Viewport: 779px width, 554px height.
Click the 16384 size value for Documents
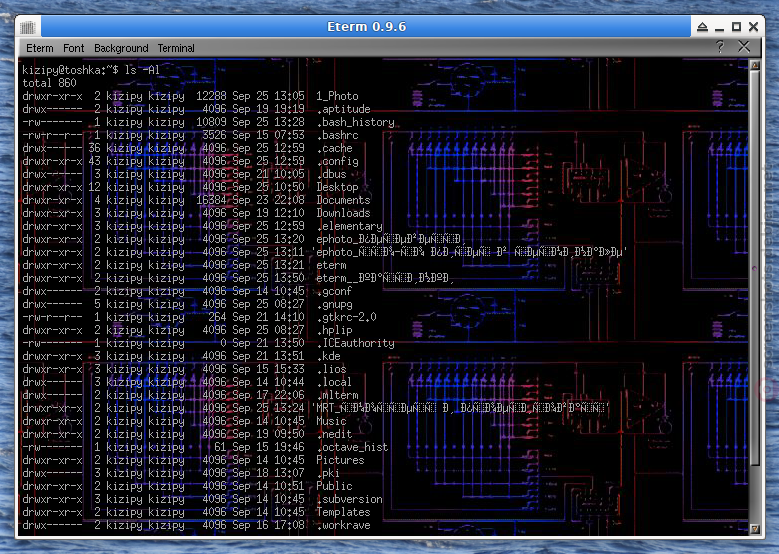pyautogui.click(x=211, y=200)
